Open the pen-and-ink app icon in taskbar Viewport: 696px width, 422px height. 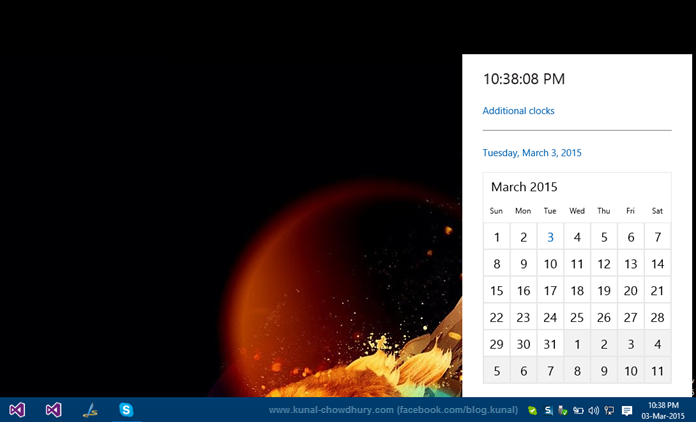pyautogui.click(x=90, y=410)
